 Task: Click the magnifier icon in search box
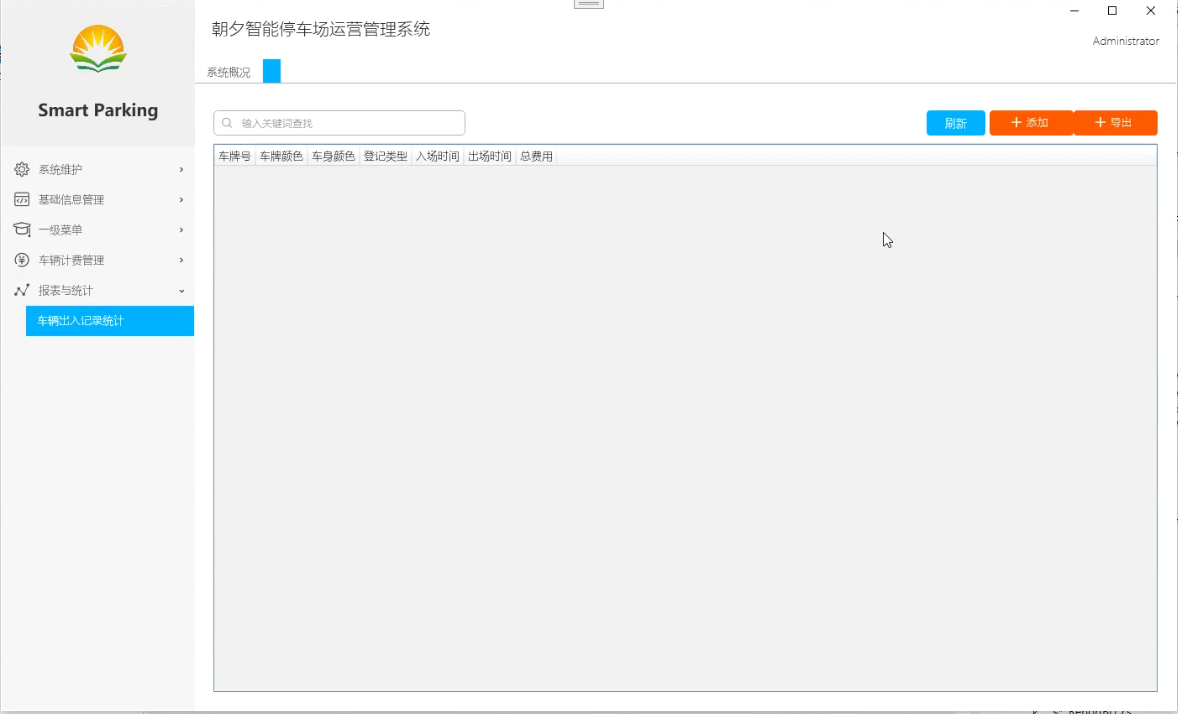[x=227, y=123]
